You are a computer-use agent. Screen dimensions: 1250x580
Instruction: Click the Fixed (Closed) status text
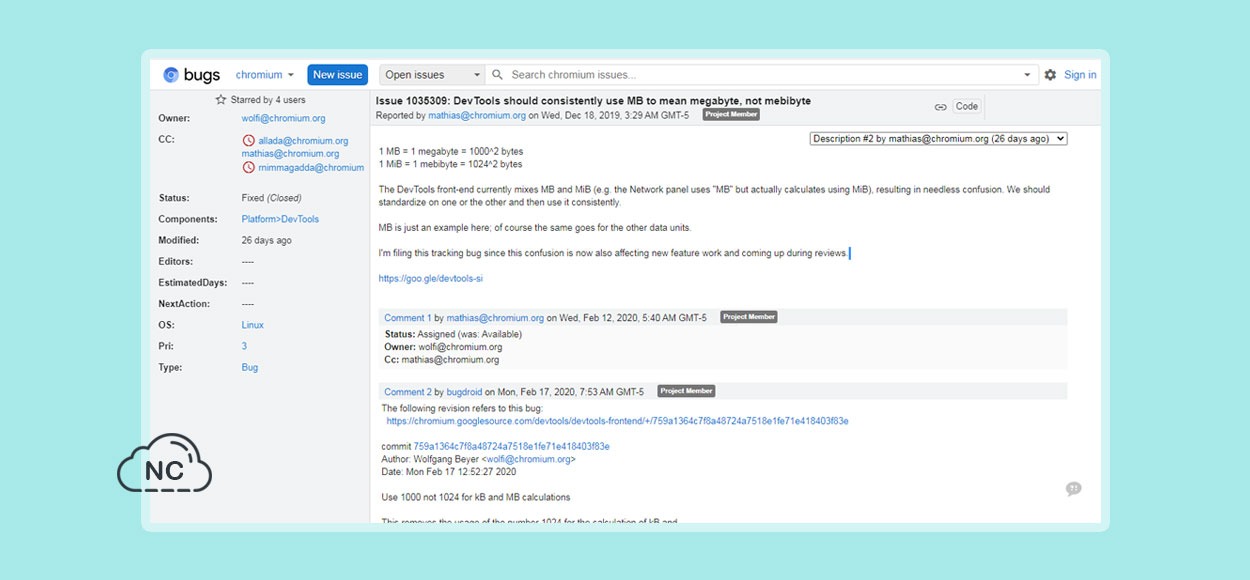click(271, 198)
